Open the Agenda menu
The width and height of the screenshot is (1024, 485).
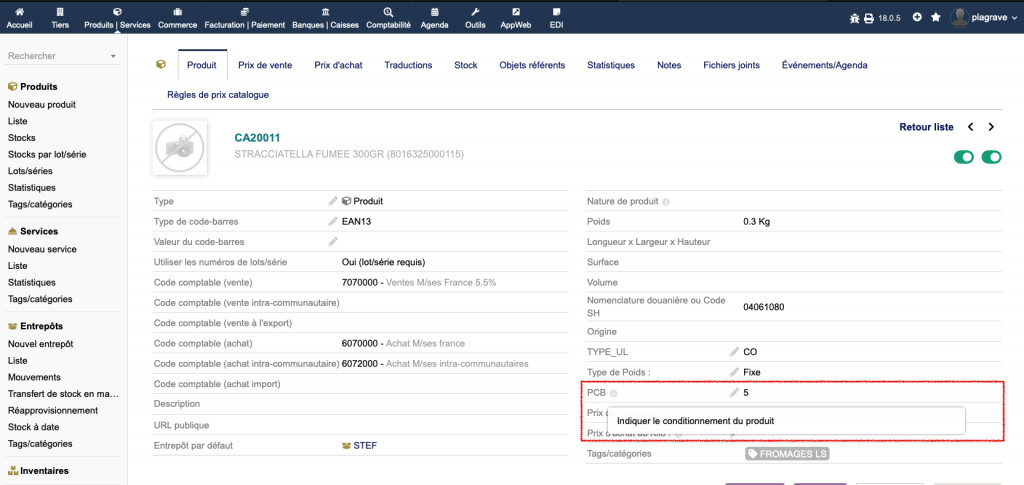pos(434,18)
